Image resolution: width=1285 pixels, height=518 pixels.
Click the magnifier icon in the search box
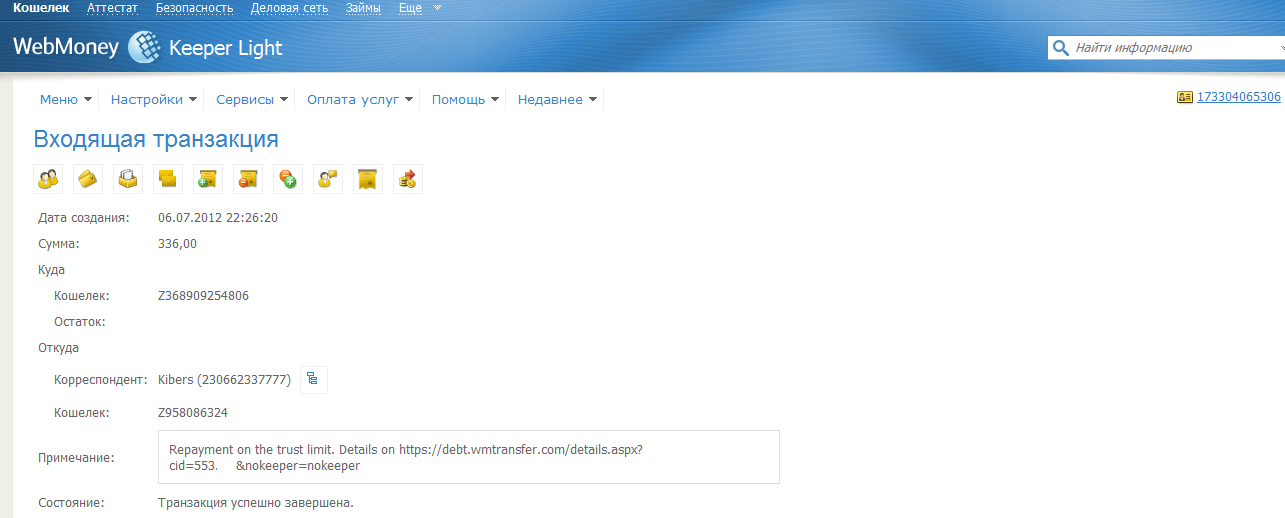click(1061, 47)
